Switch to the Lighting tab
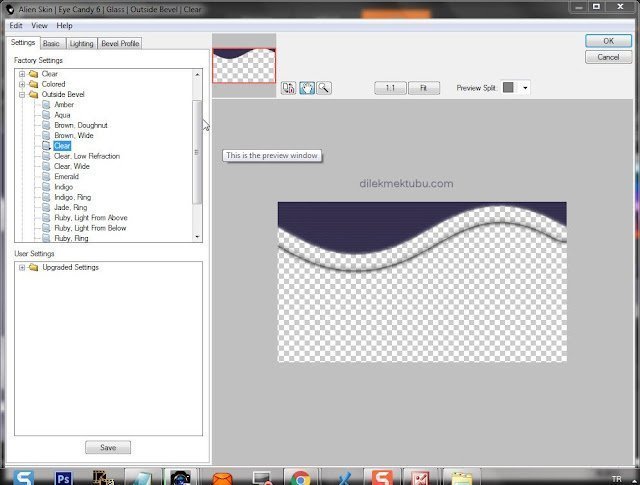This screenshot has width=640, height=485. [x=81, y=44]
